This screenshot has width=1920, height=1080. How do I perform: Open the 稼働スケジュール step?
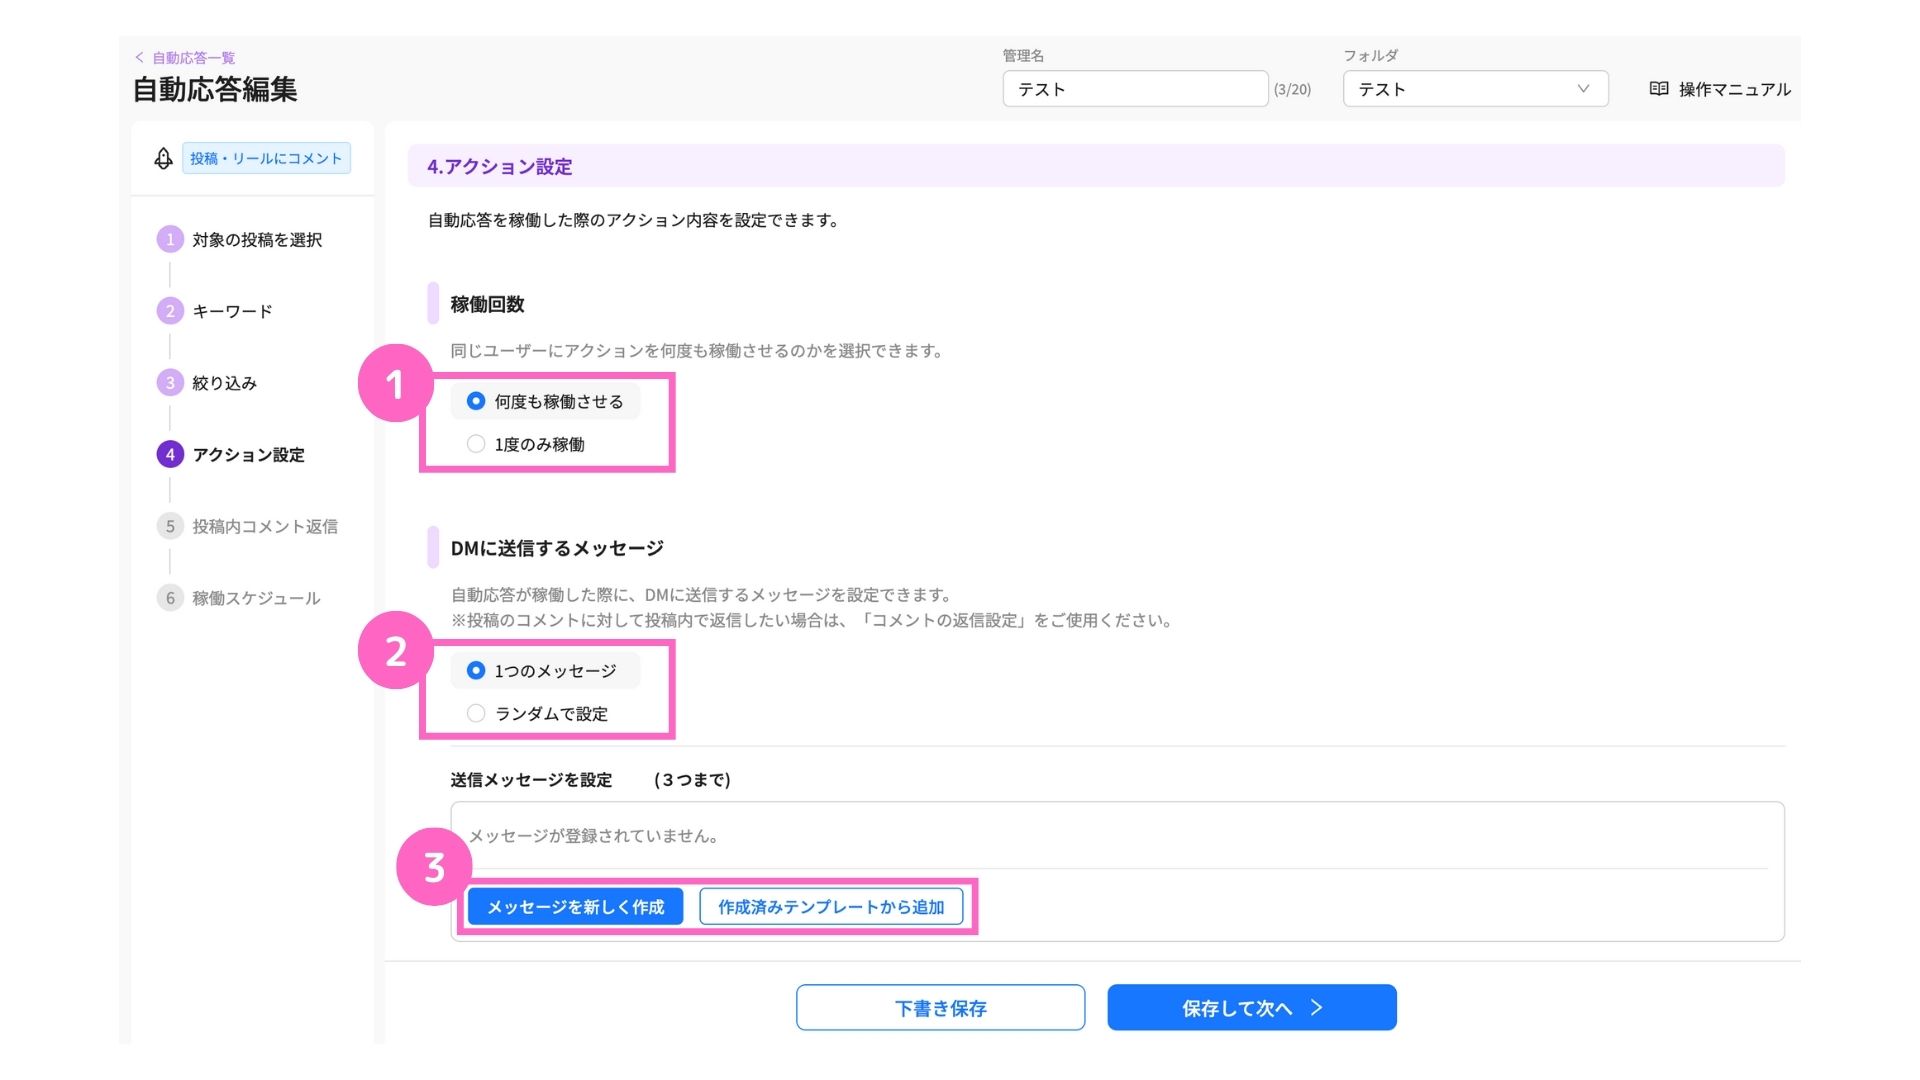click(x=256, y=598)
